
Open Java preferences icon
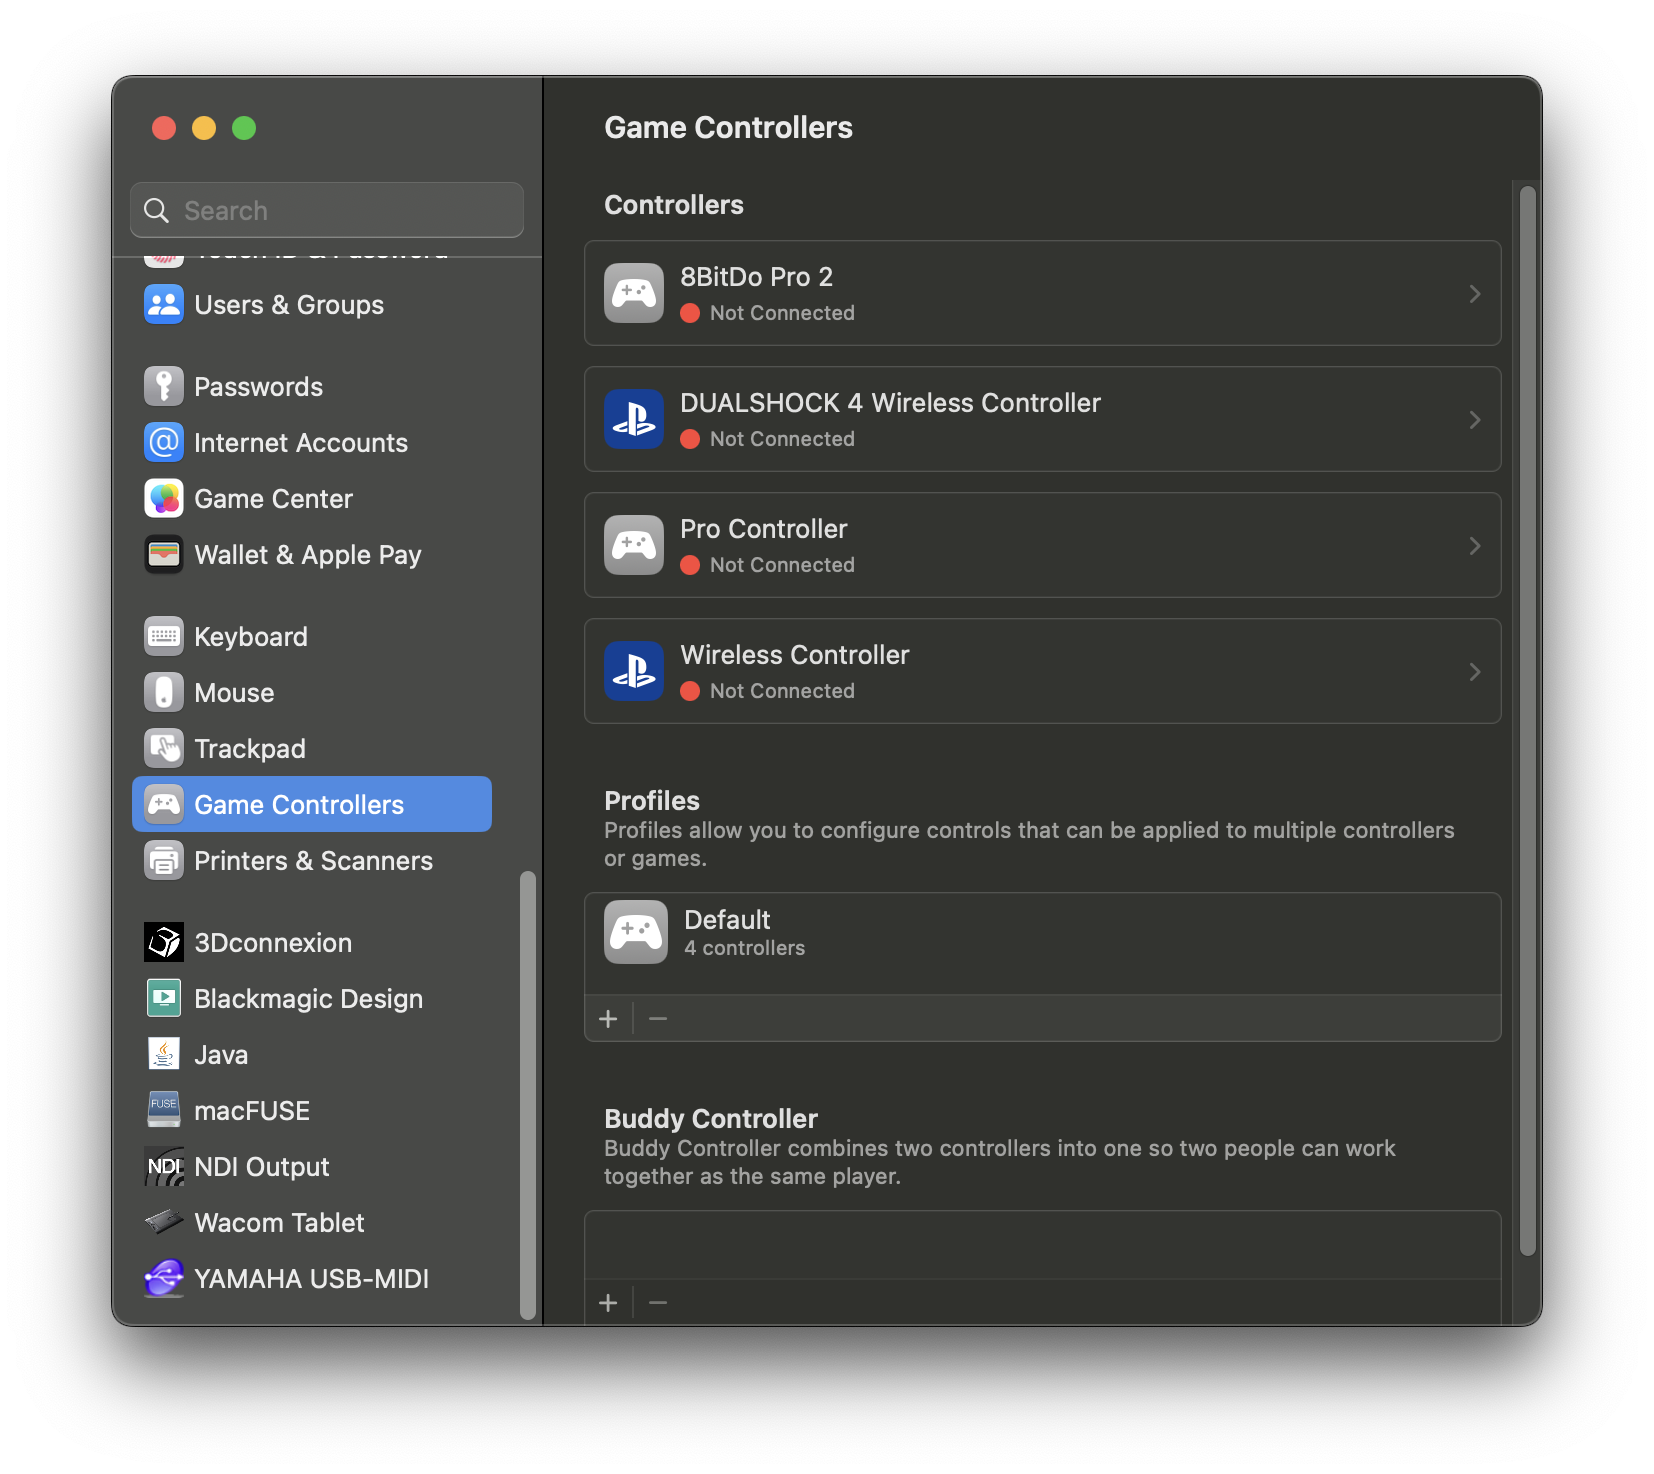click(x=164, y=1054)
